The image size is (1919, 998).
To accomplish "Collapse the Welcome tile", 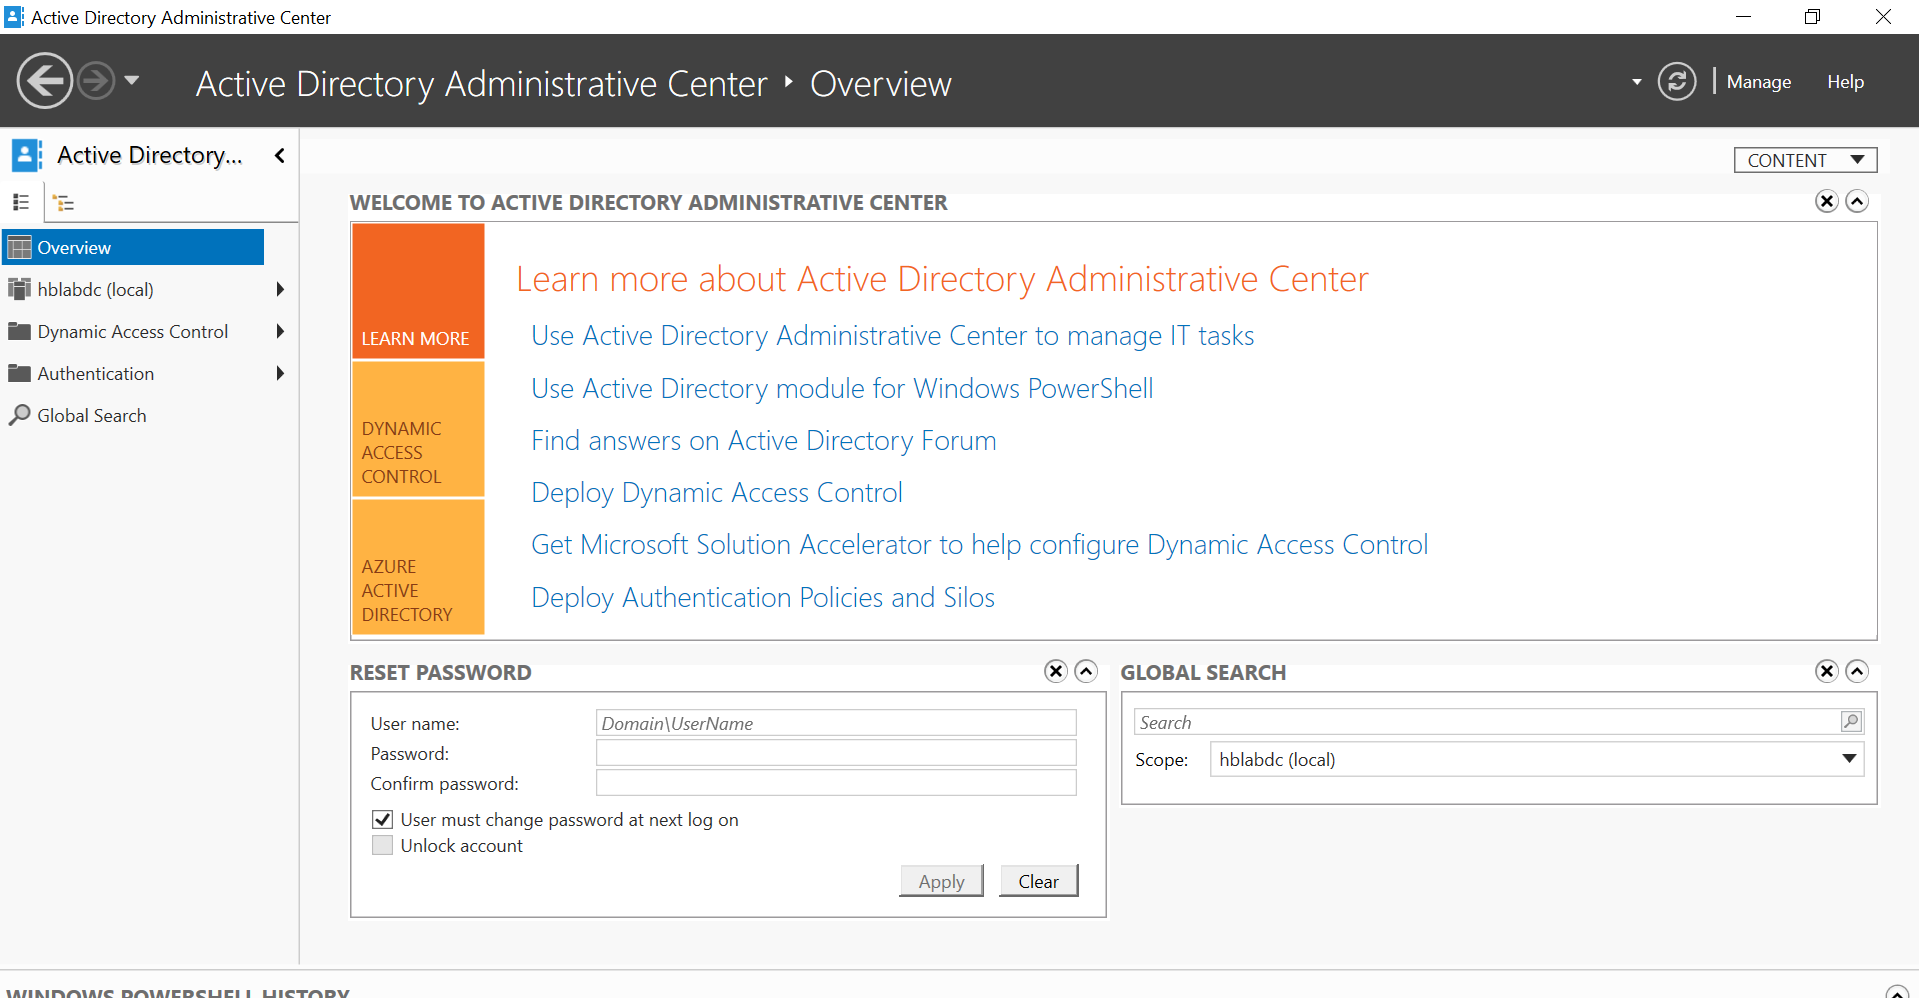I will [x=1857, y=202].
